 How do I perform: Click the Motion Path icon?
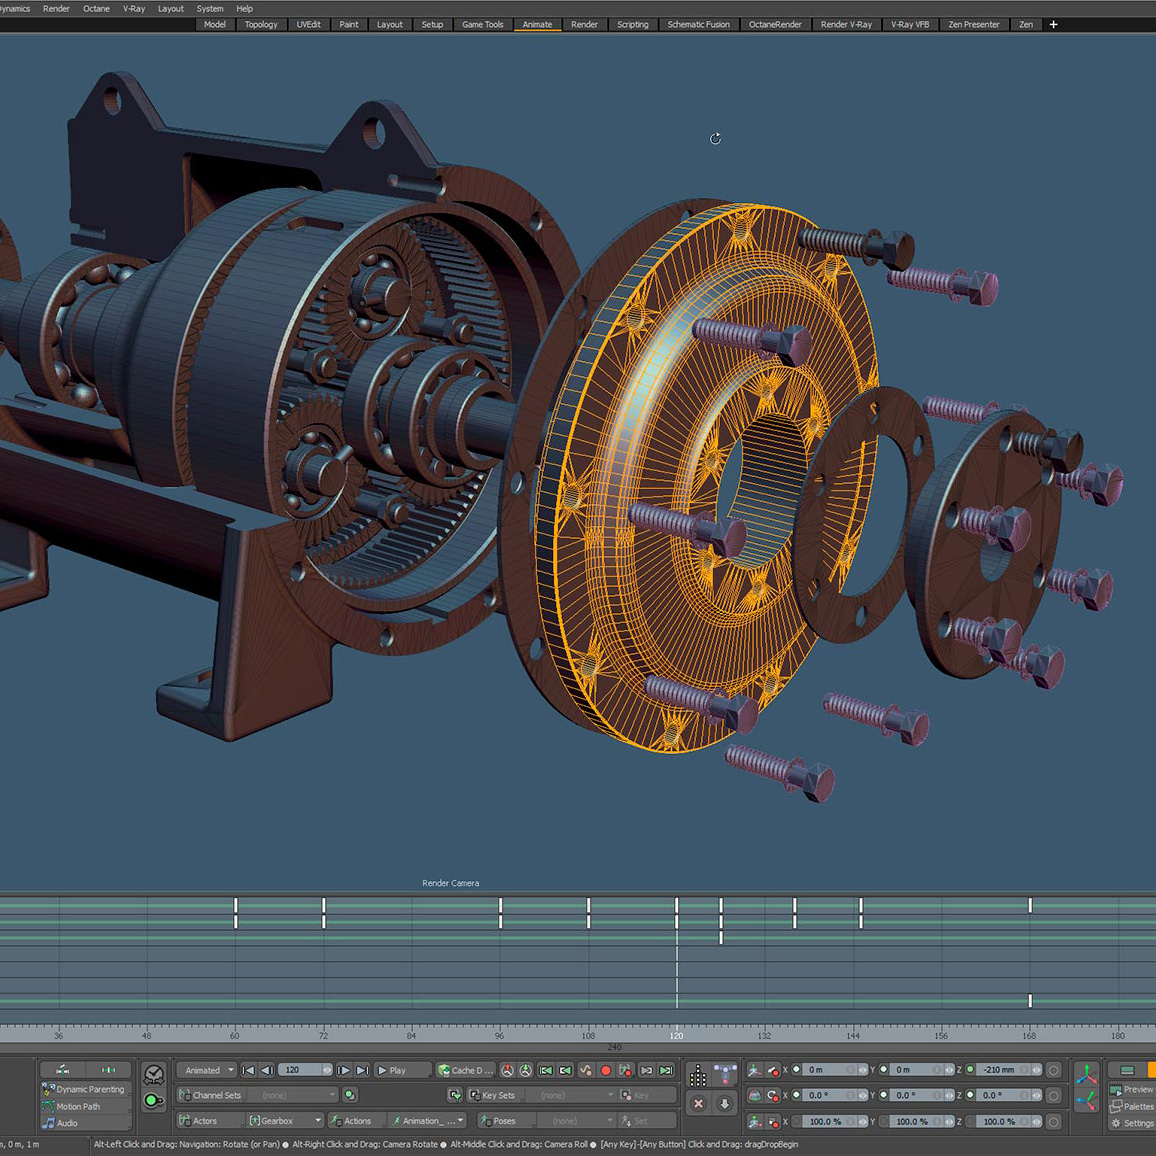click(48, 1106)
